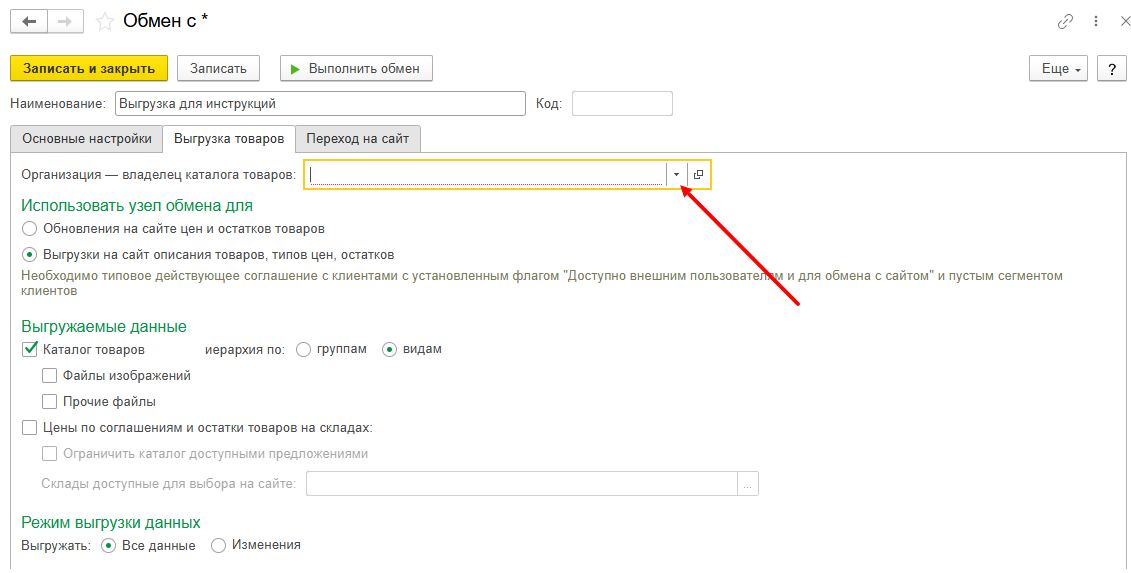Open organization record via open-form icon
Image resolution: width=1131 pixels, height=573 pixels.
click(699, 174)
